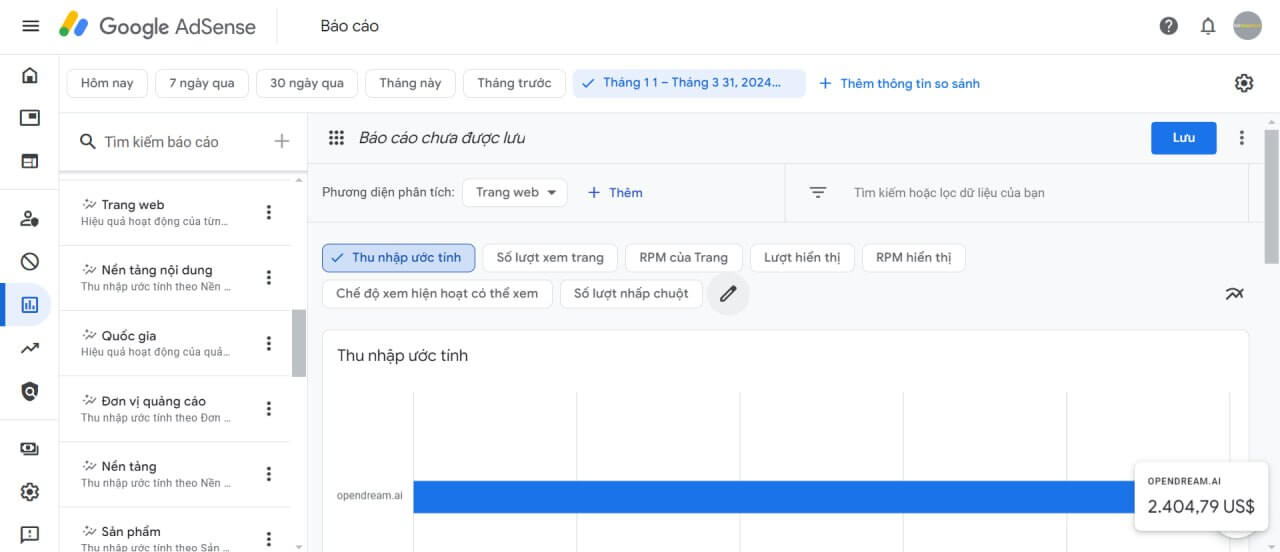
Task: Open the custom date range Tháng 1 – Tháng 3 selector
Action: [689, 83]
